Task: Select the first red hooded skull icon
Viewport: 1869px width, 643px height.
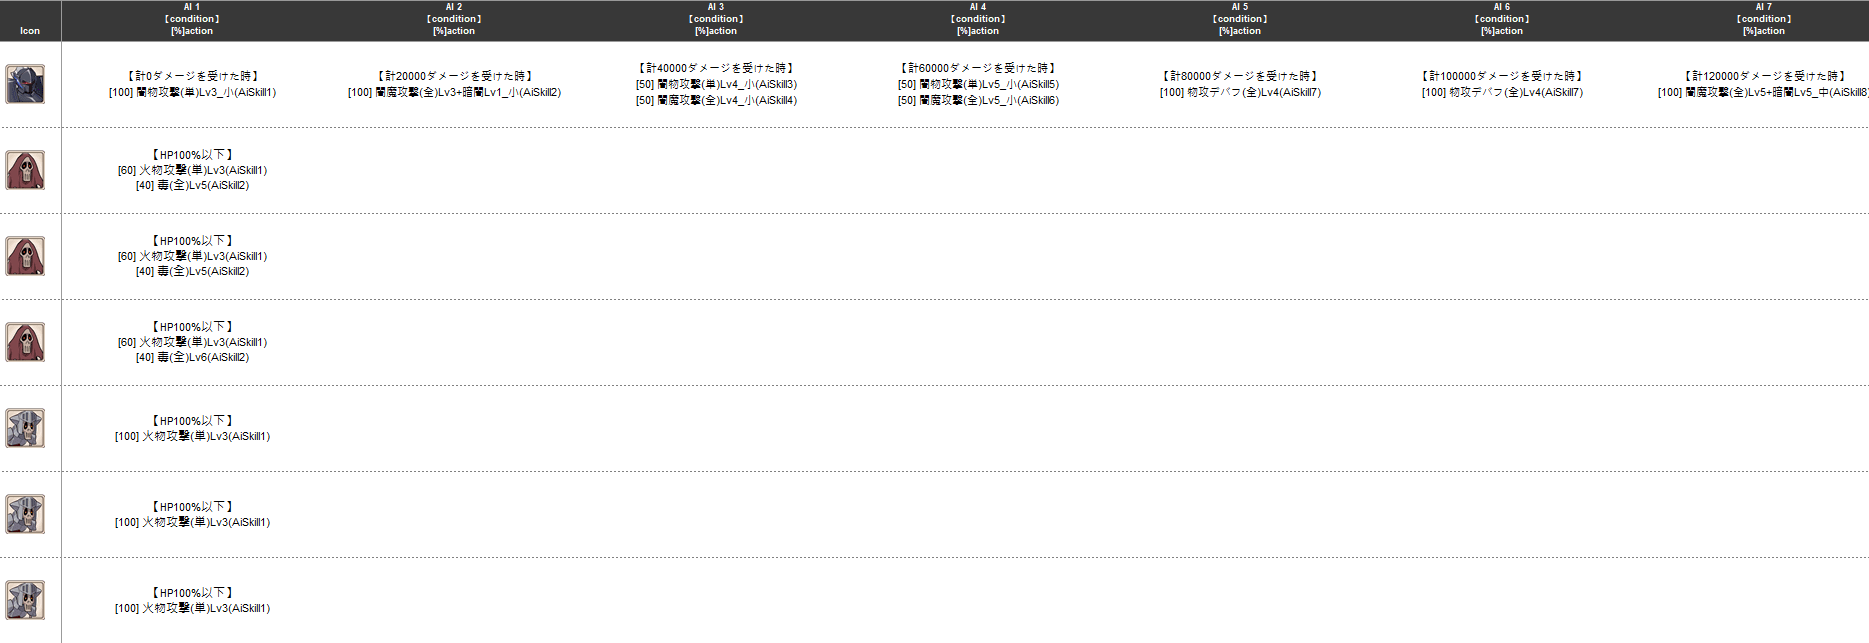Action: [25, 171]
